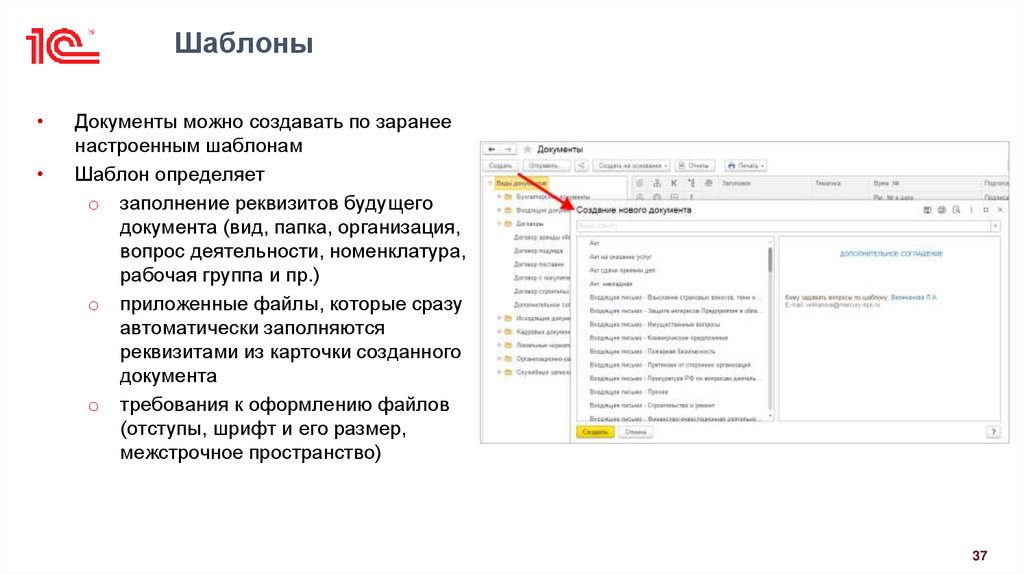Select Договор аренды in the tree
Viewport: 1024px width, 574px height.
coord(541,237)
